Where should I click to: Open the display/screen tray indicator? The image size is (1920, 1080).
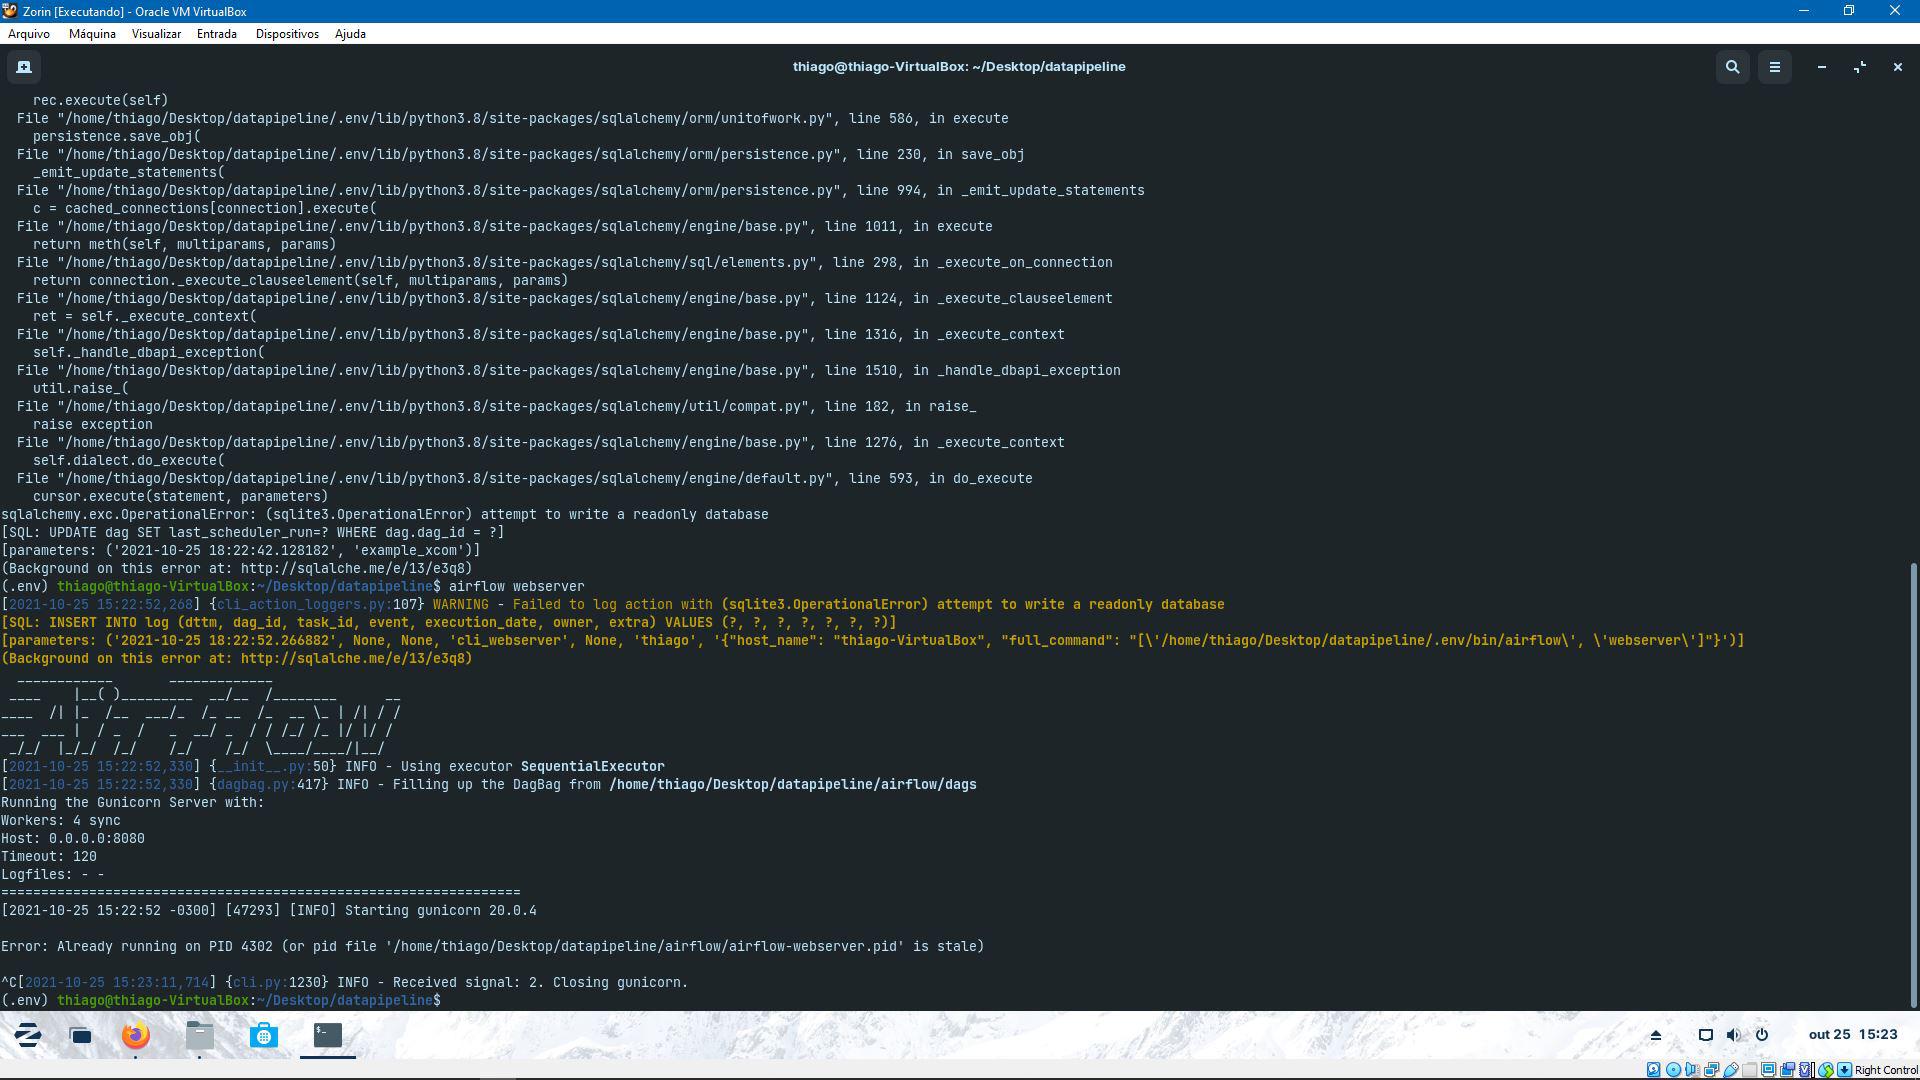pos(1706,1035)
